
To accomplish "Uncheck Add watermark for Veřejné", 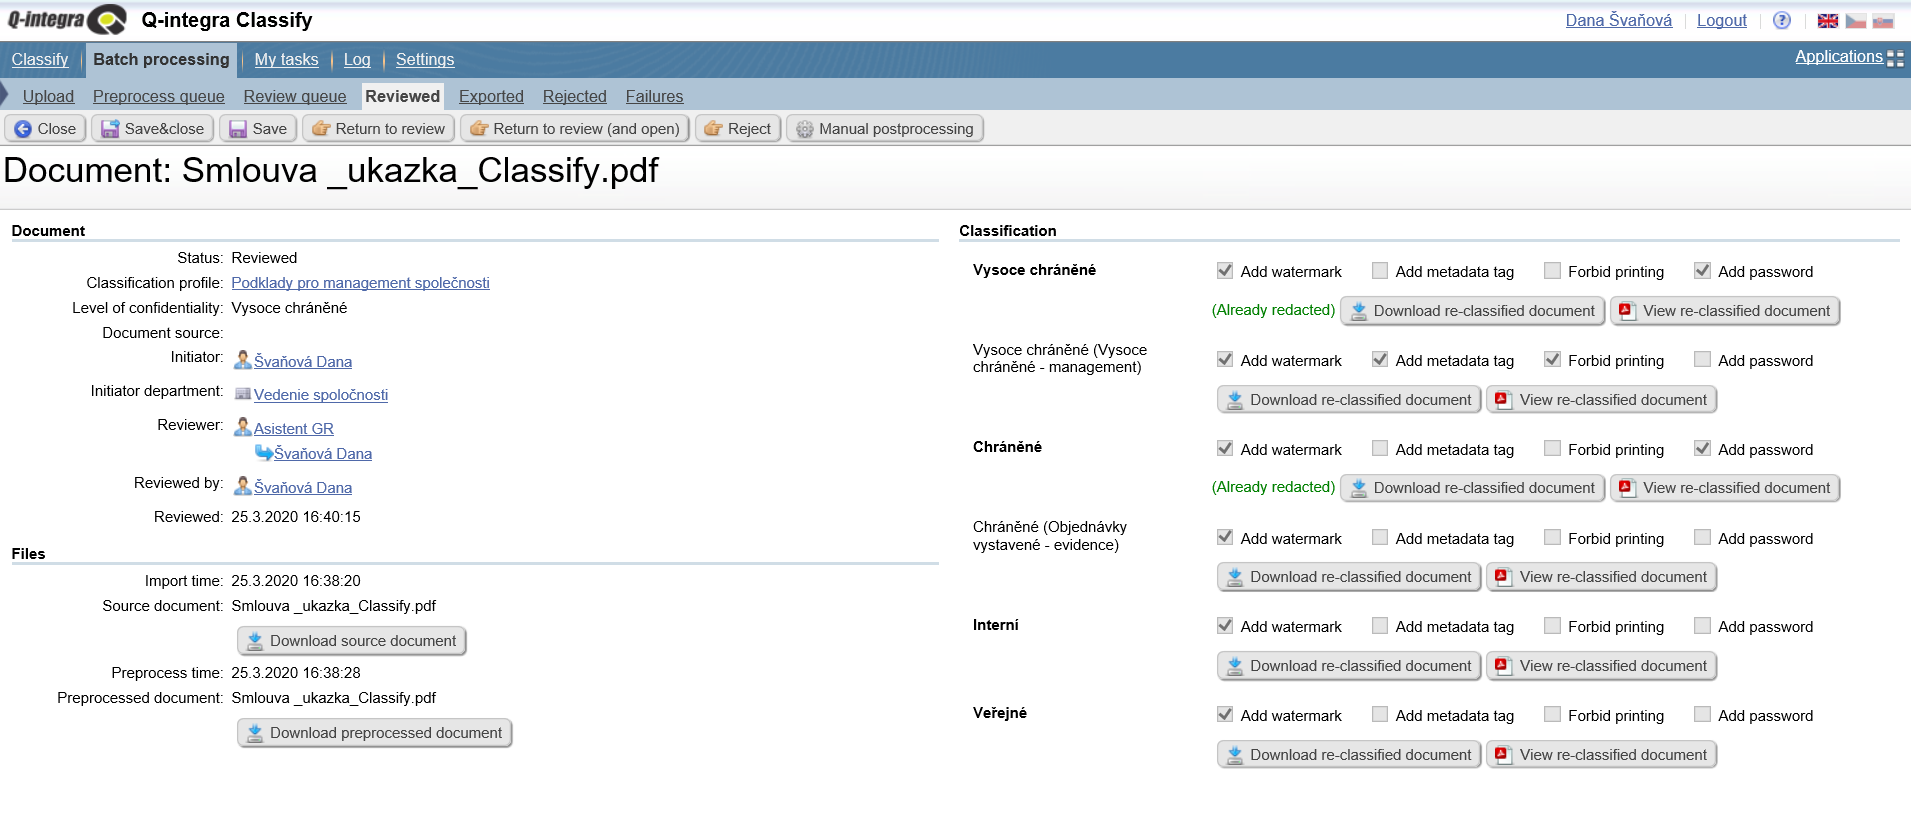I will pyautogui.click(x=1225, y=714).
